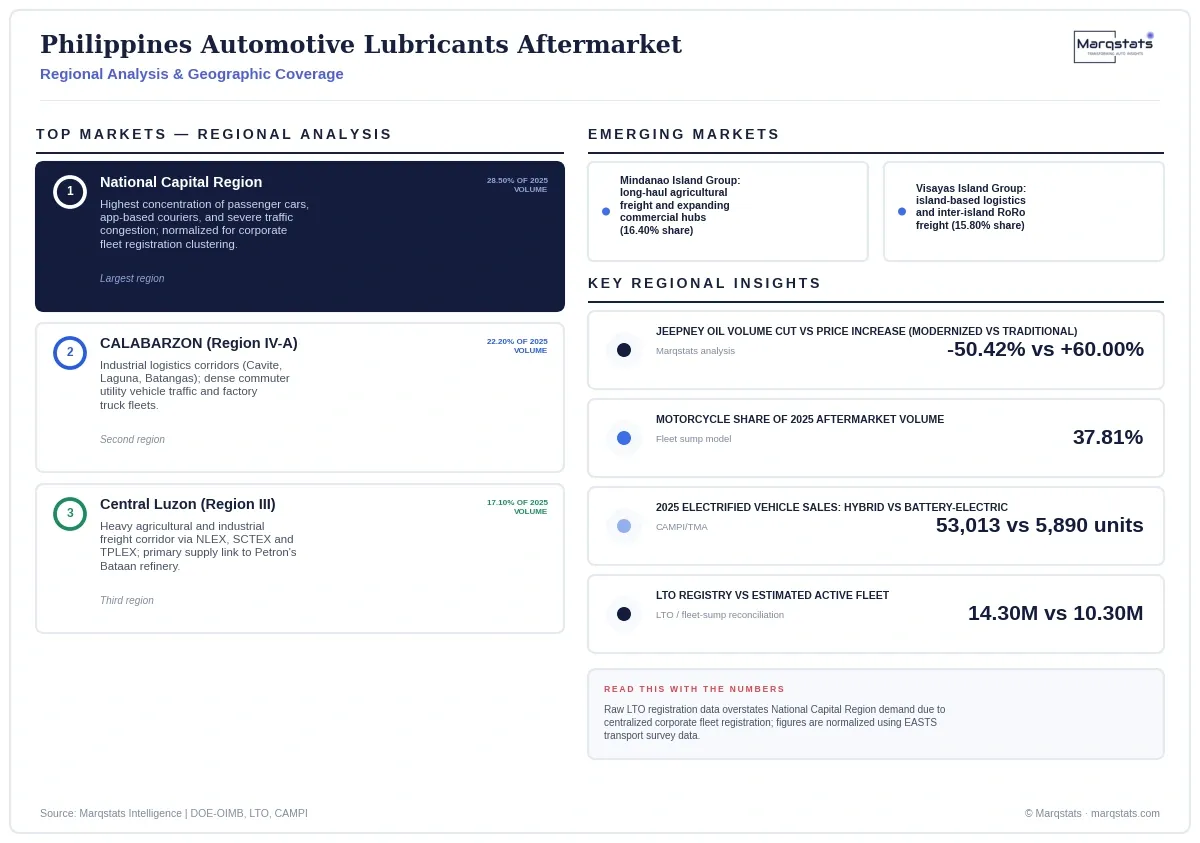Click the 37.81% motorcycle share value
This screenshot has width=1200, height=843.
pyautogui.click(x=1108, y=437)
